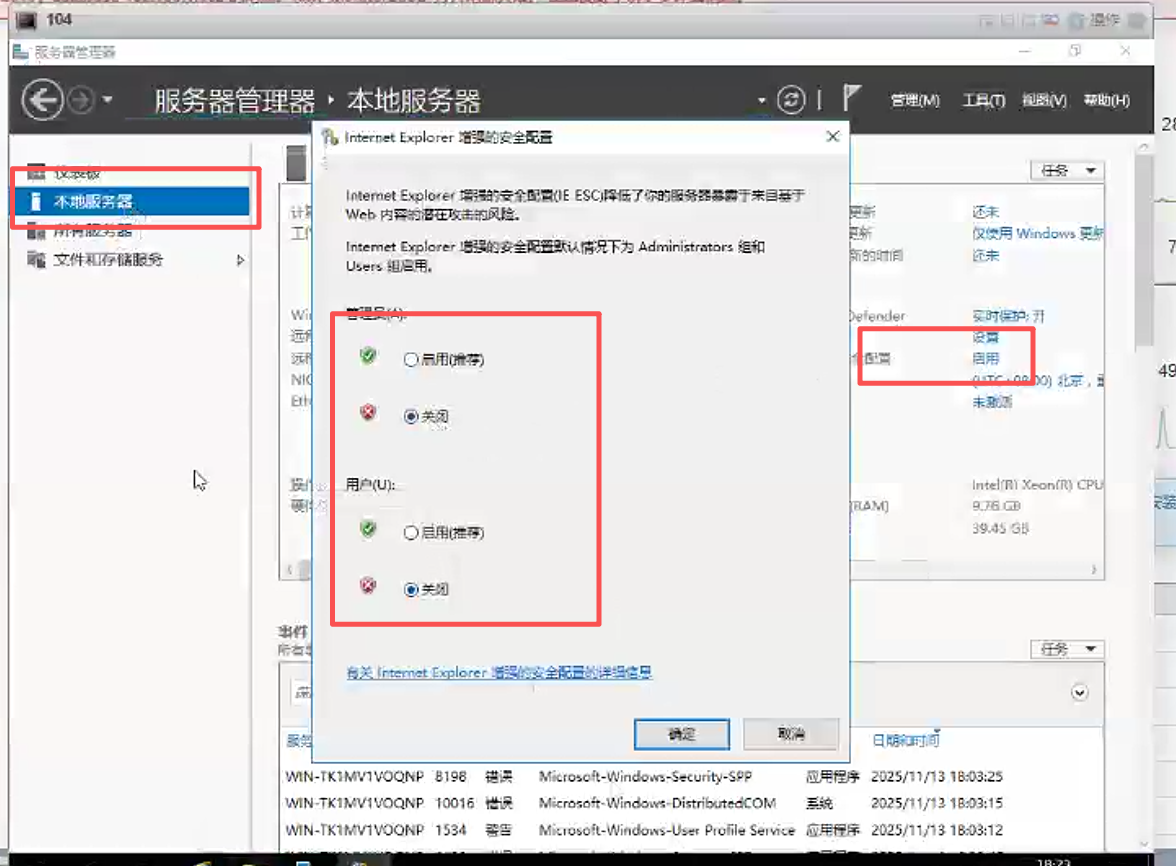1176x866 pixels.
Task: Open the 管理(M) menu
Action: (914, 101)
